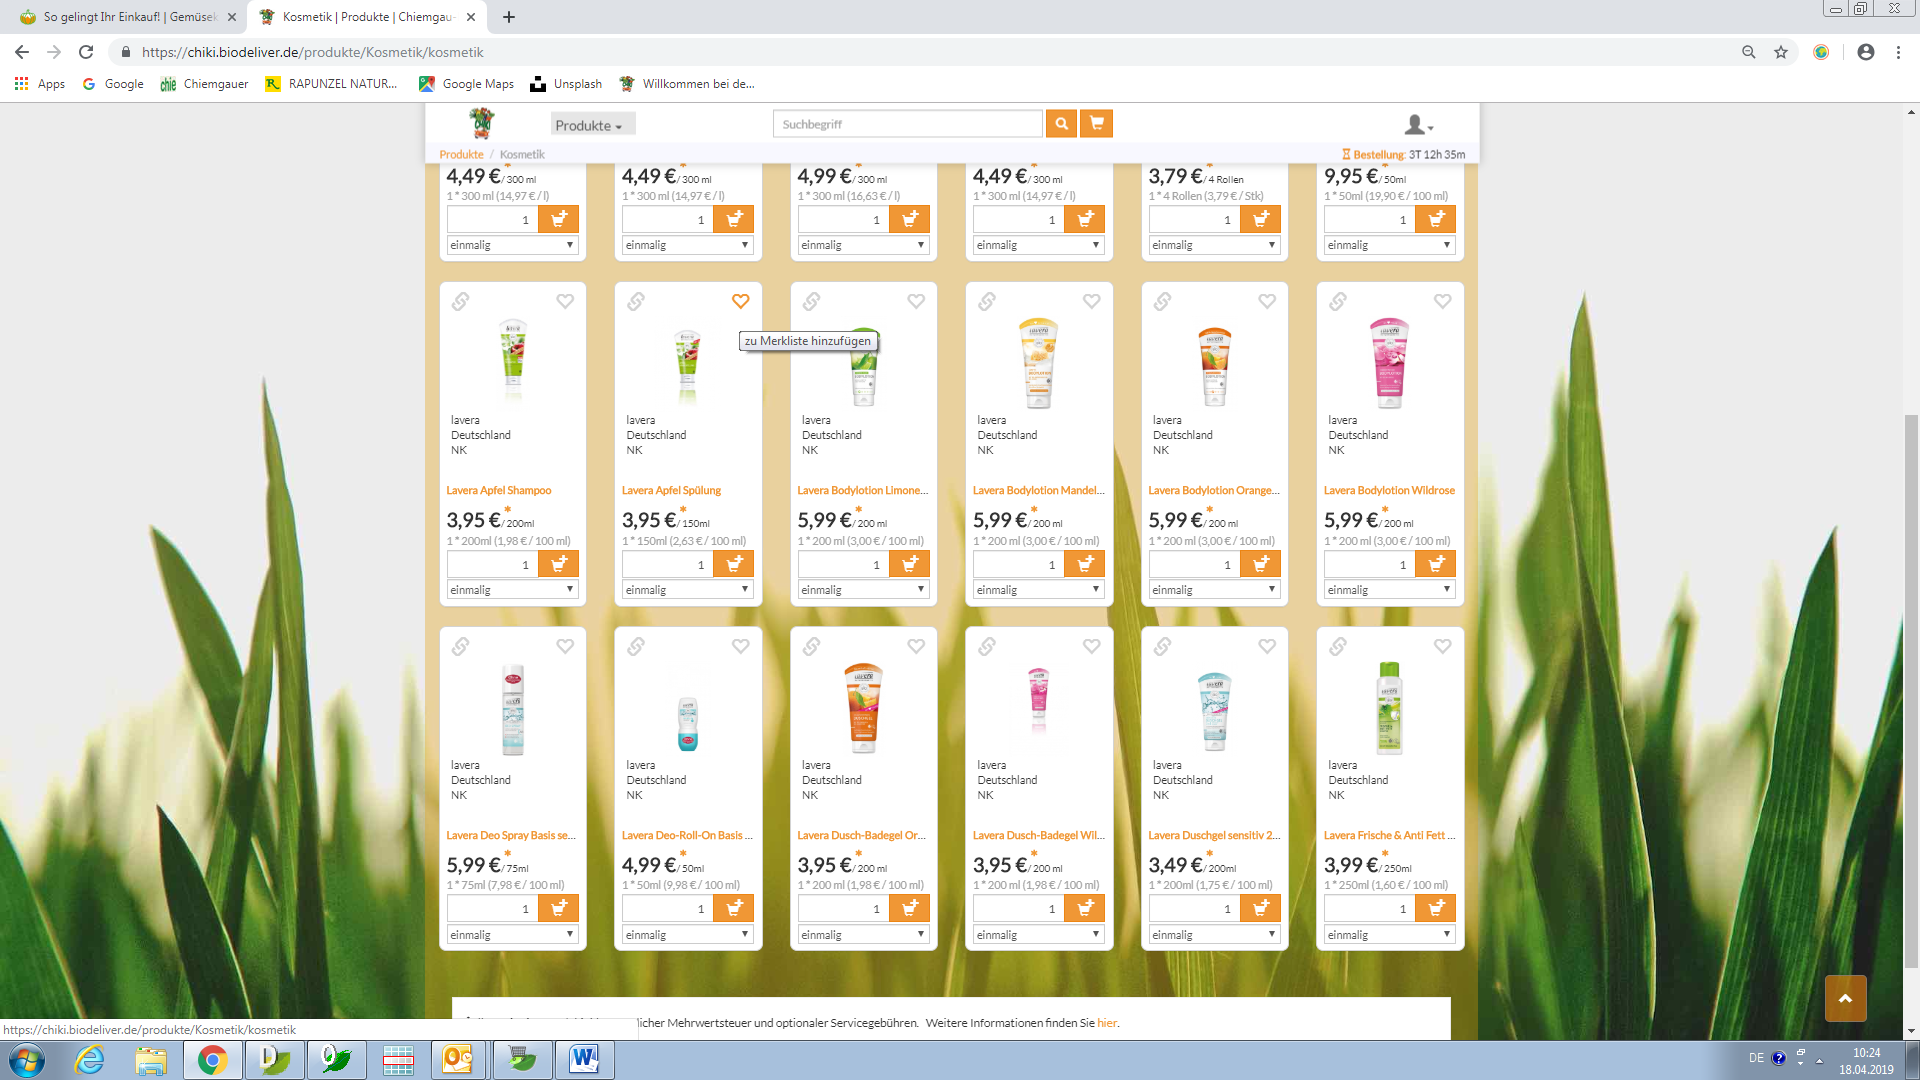This screenshot has width=1920, height=1080.
Task: Expand einmalig dropdown under Lavera Dusch-Badegel Wildrose
Action: 1039,935
